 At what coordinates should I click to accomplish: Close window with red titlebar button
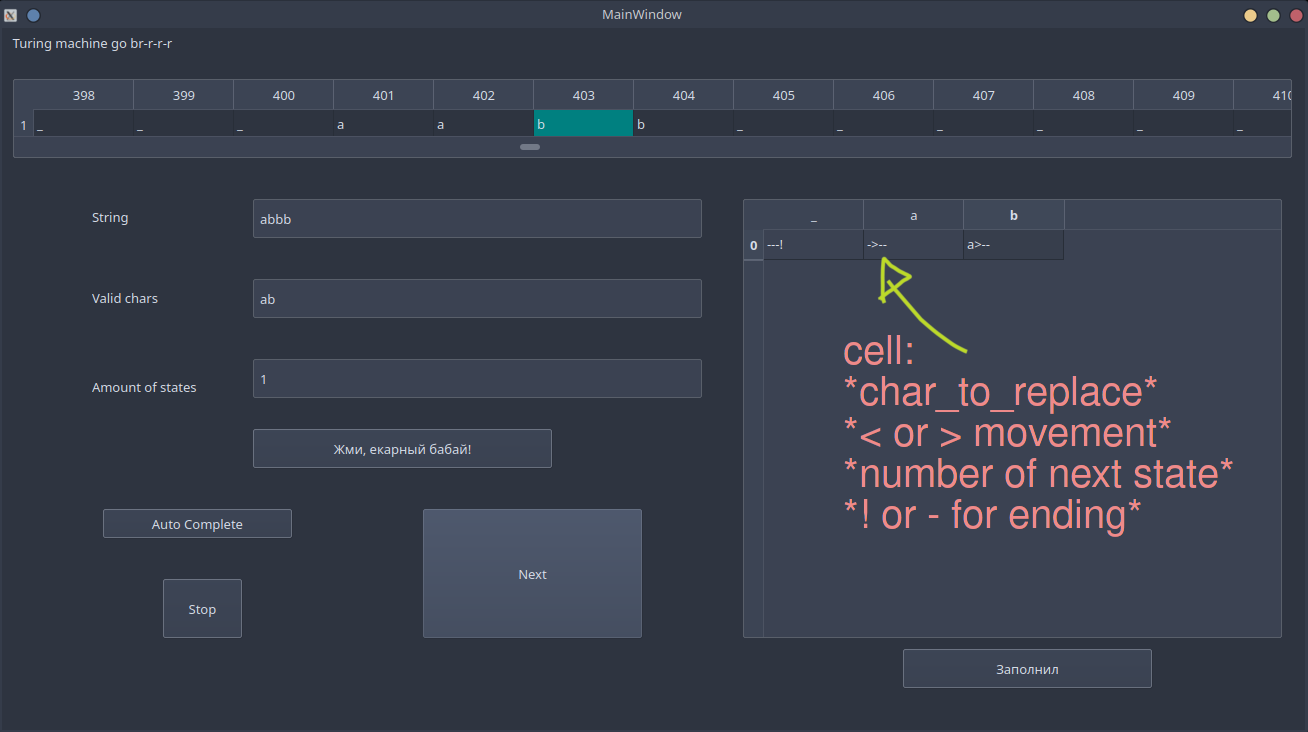1295,15
